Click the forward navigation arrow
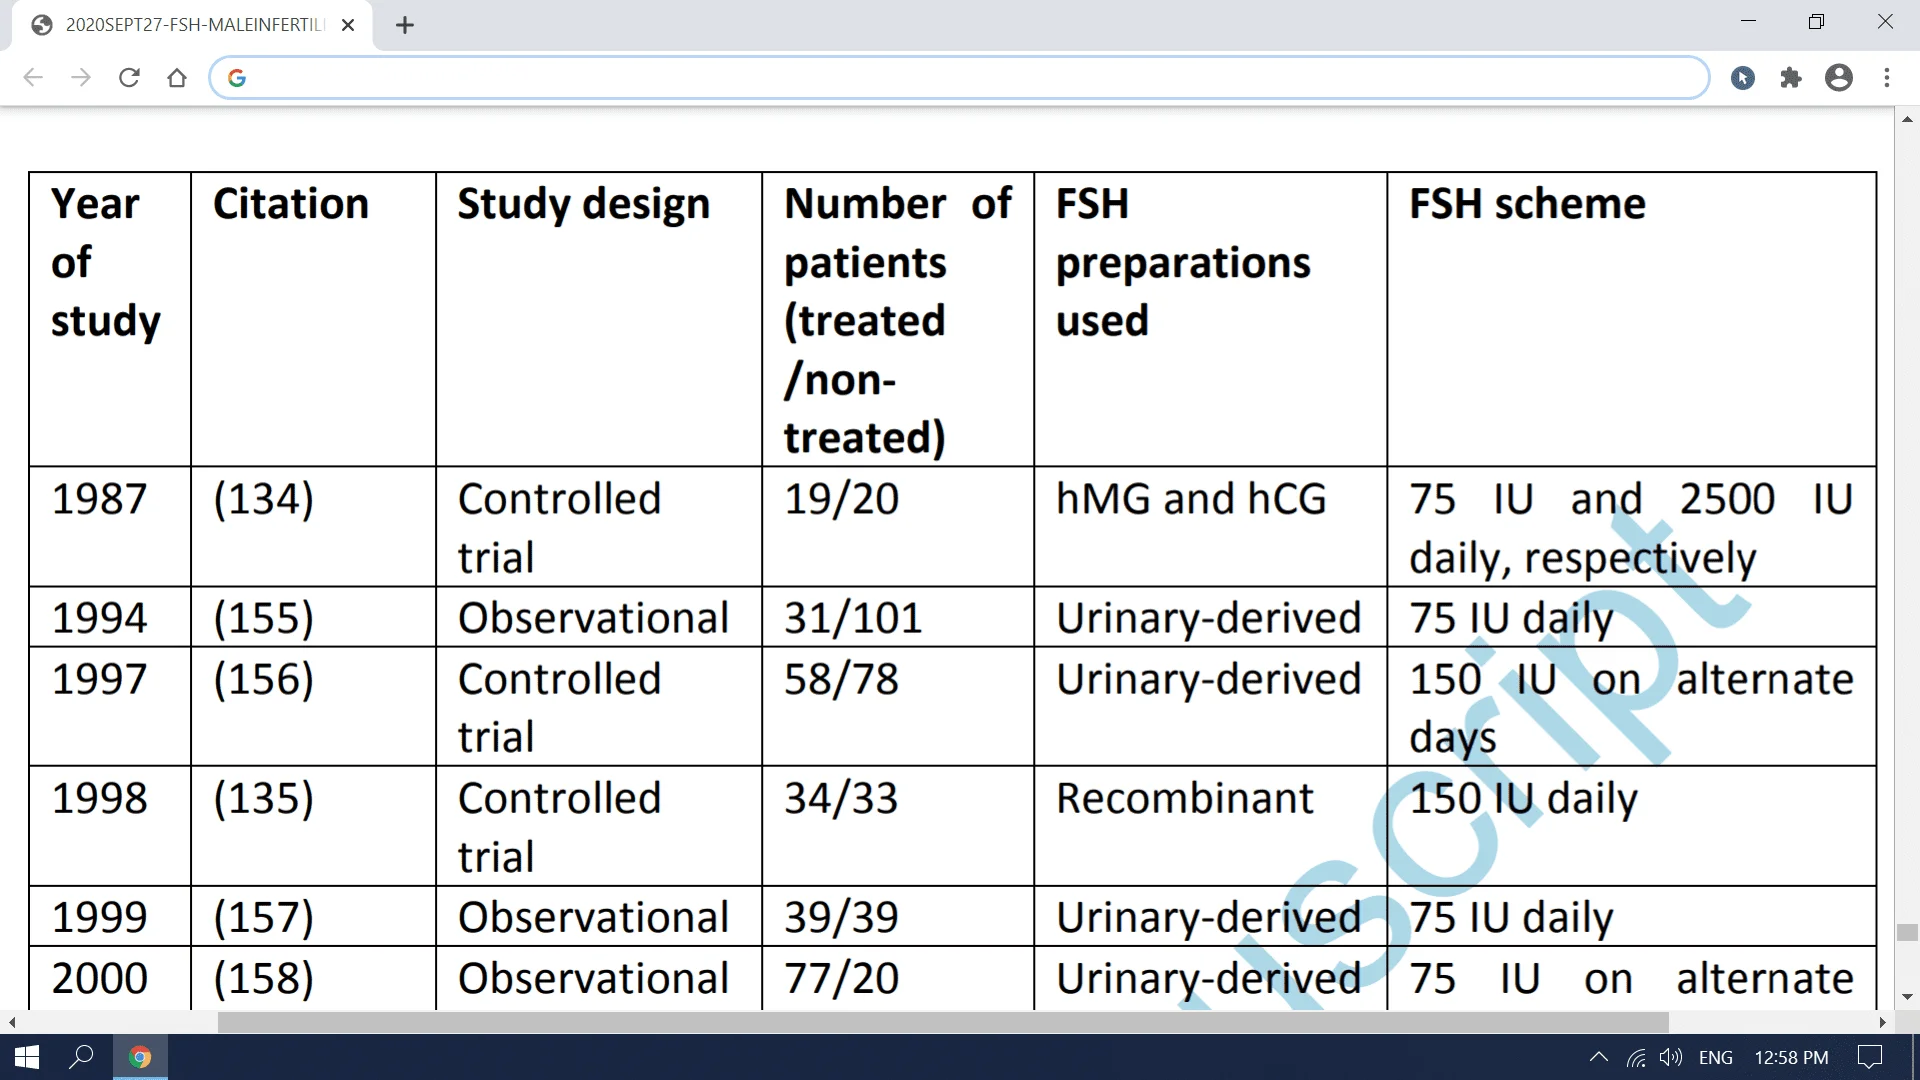The image size is (1920, 1080). click(x=80, y=78)
